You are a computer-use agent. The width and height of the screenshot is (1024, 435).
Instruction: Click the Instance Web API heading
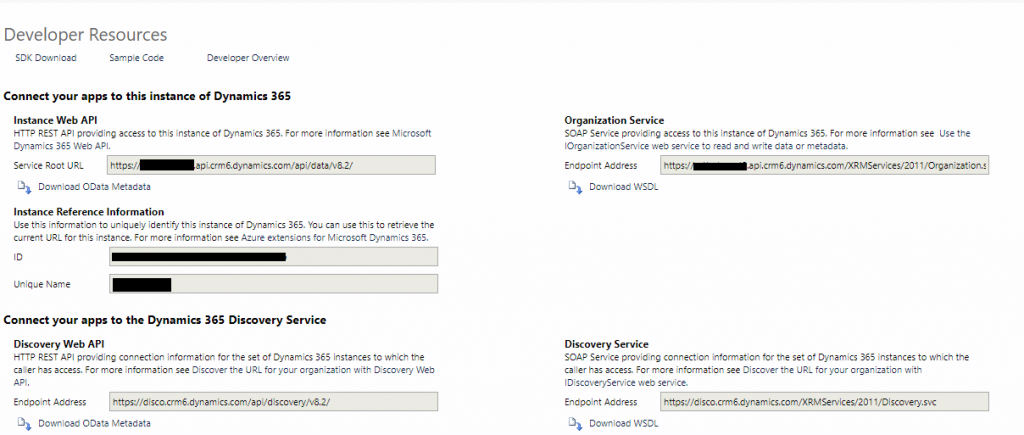tap(55, 120)
